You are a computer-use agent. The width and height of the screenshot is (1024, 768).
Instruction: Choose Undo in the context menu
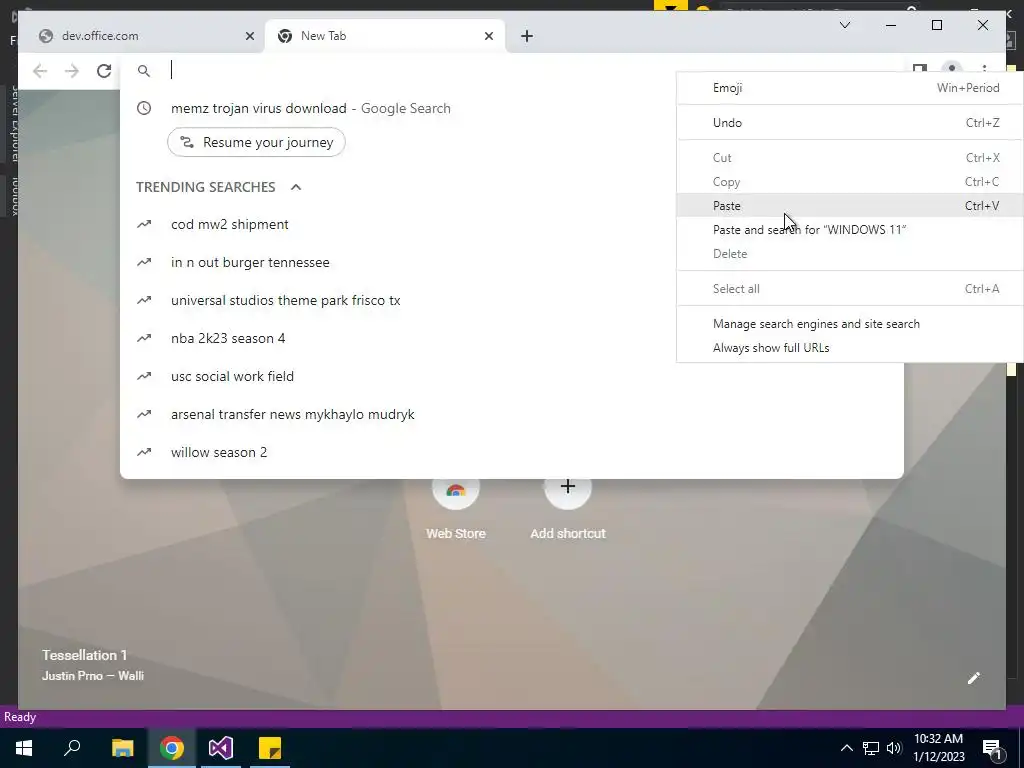[x=850, y=123]
